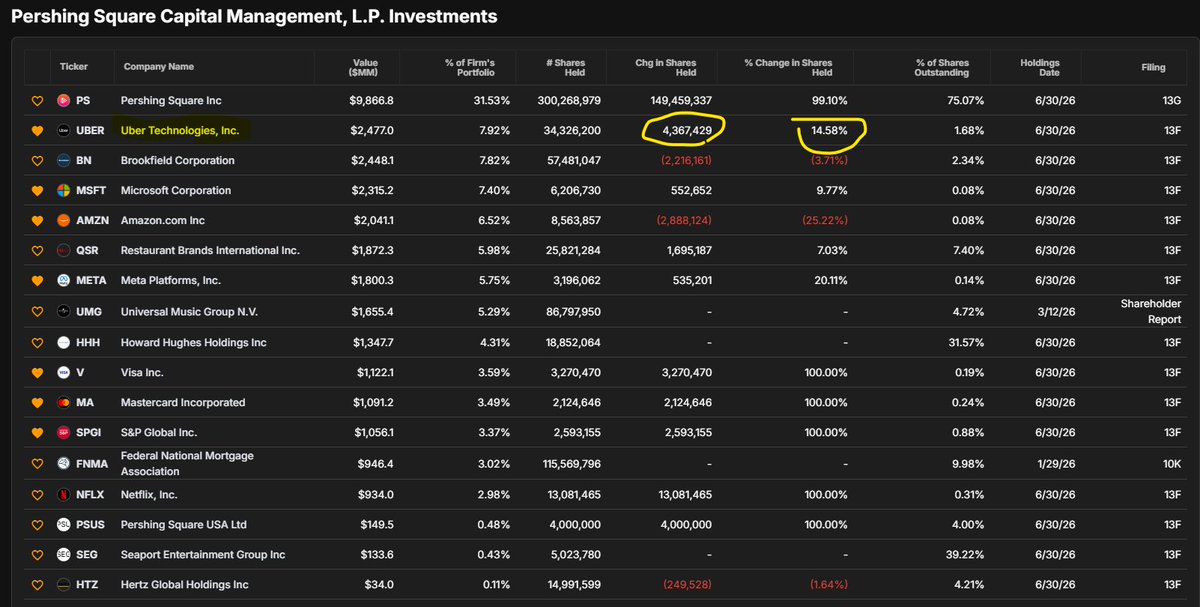
Task: Click the Fannie Mae logo beside FNMA
Action: click(65, 464)
